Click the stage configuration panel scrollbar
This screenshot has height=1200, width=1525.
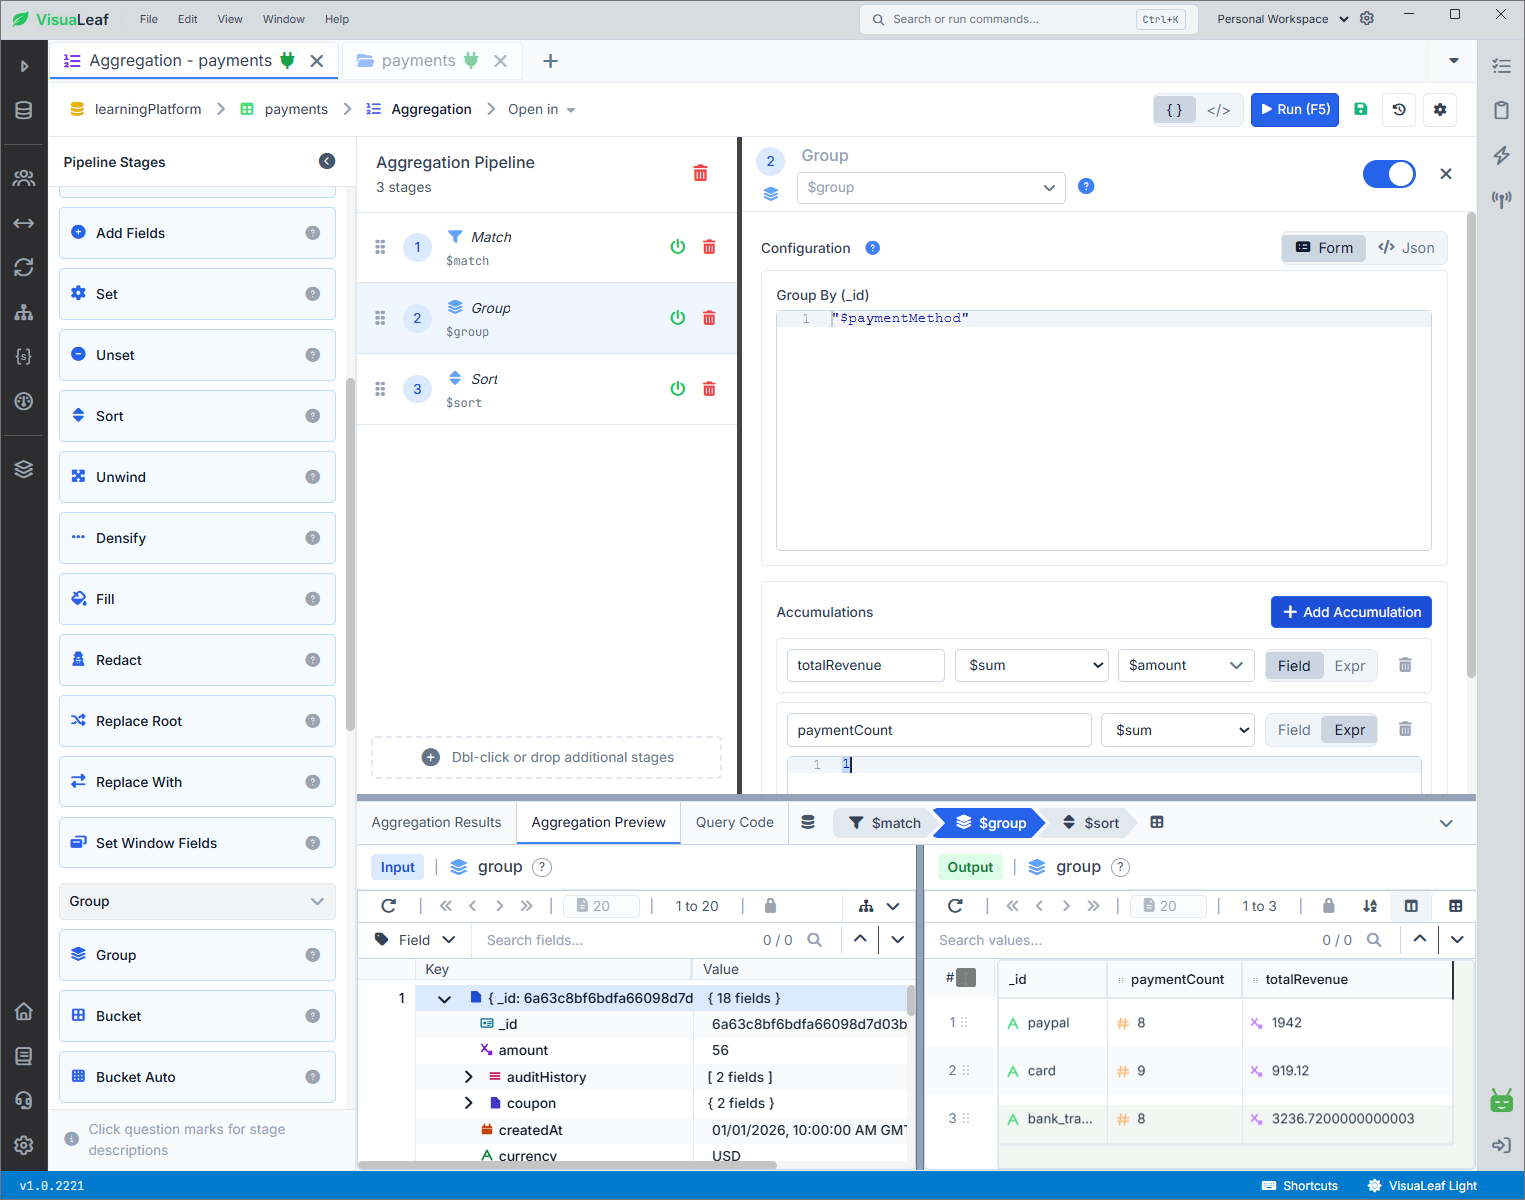point(1470,445)
